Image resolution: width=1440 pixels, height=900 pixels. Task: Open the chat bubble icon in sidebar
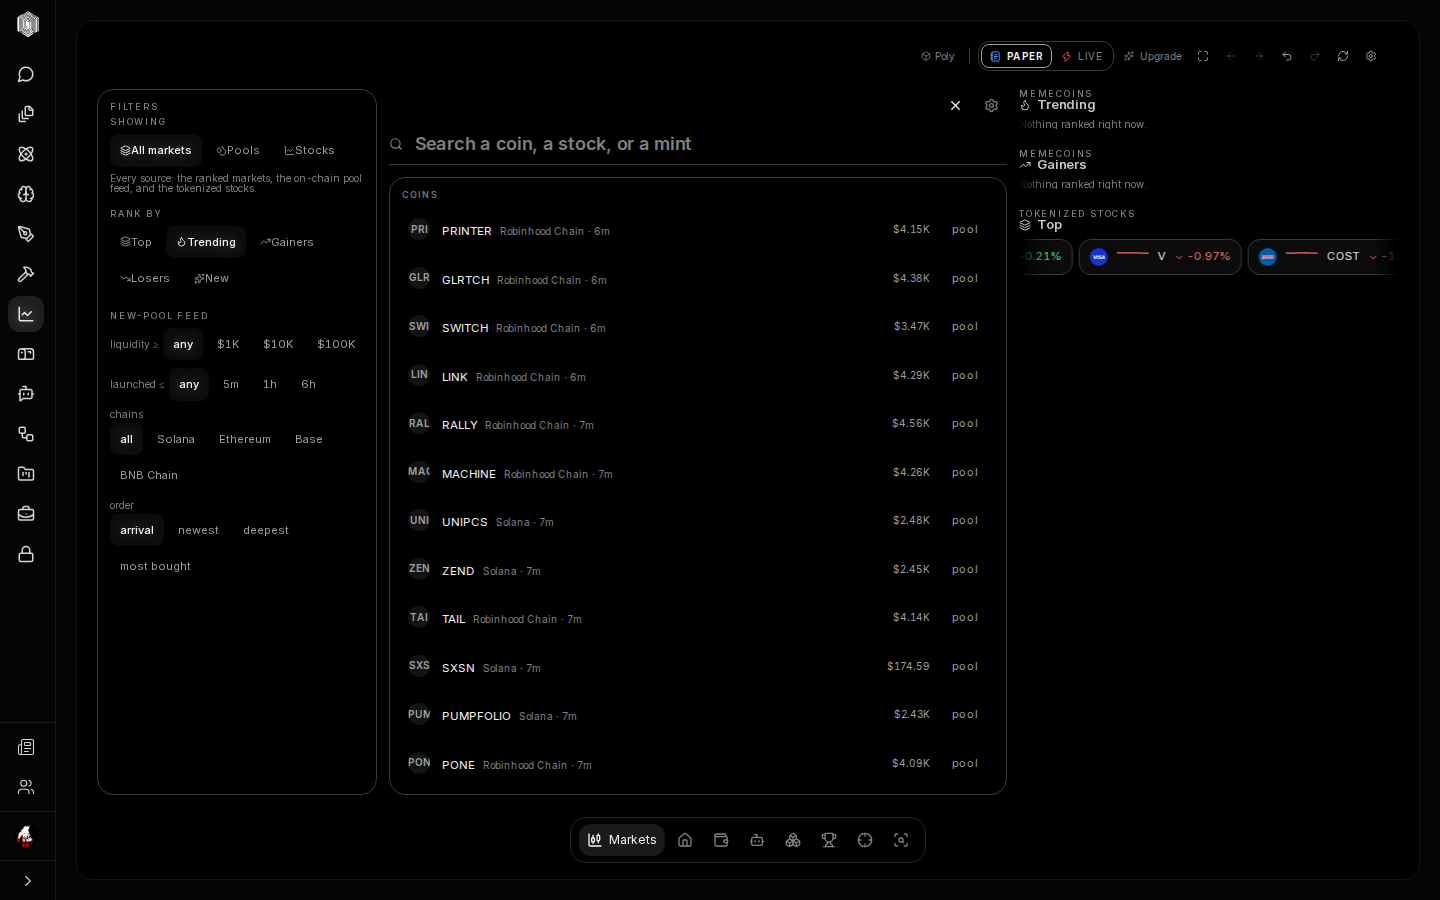26,74
